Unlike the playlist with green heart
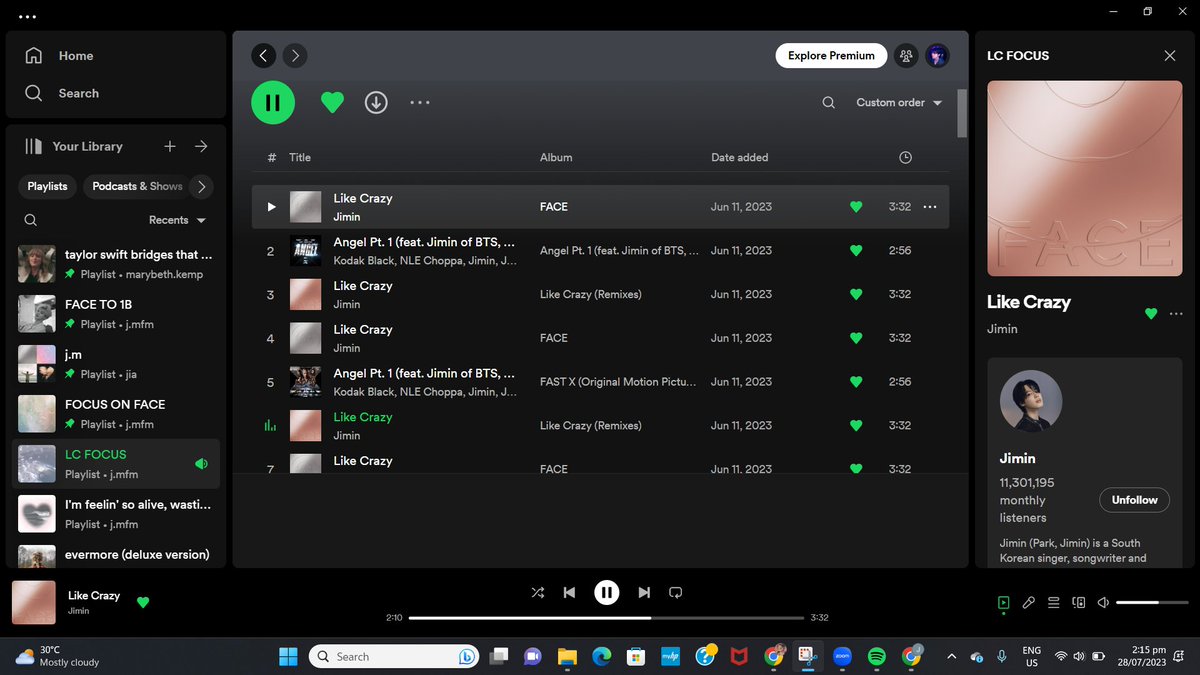Image resolution: width=1200 pixels, height=675 pixels. [x=332, y=102]
